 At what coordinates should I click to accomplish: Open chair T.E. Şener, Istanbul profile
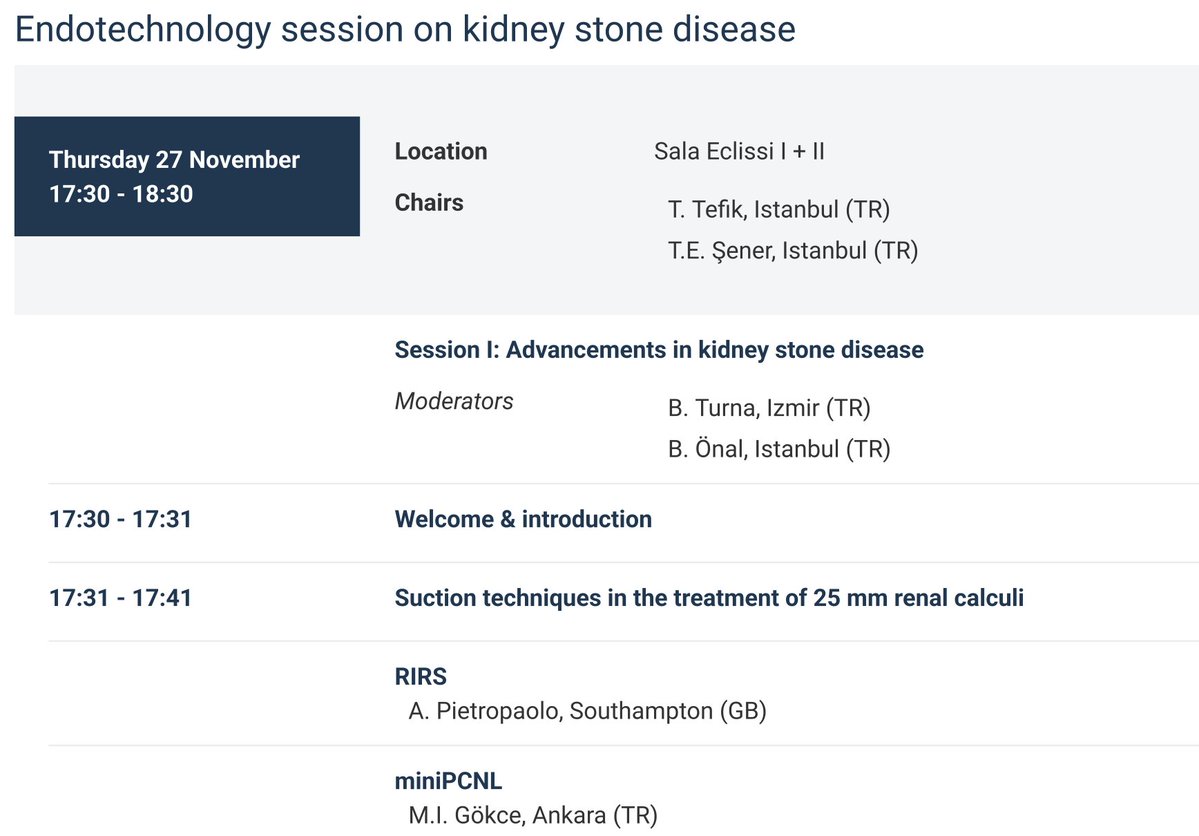[792, 251]
